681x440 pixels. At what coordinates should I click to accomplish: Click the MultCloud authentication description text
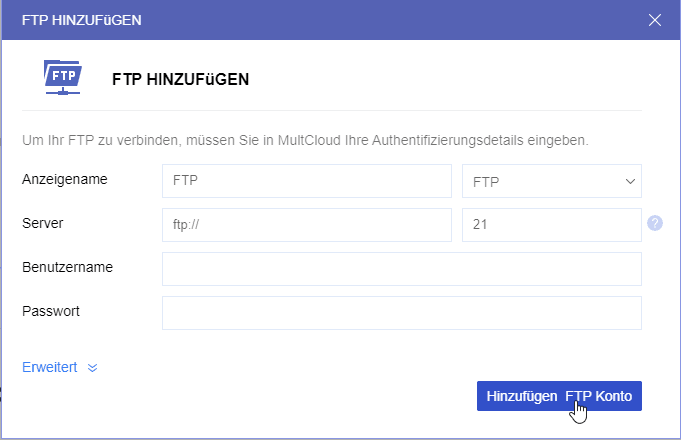[305, 140]
